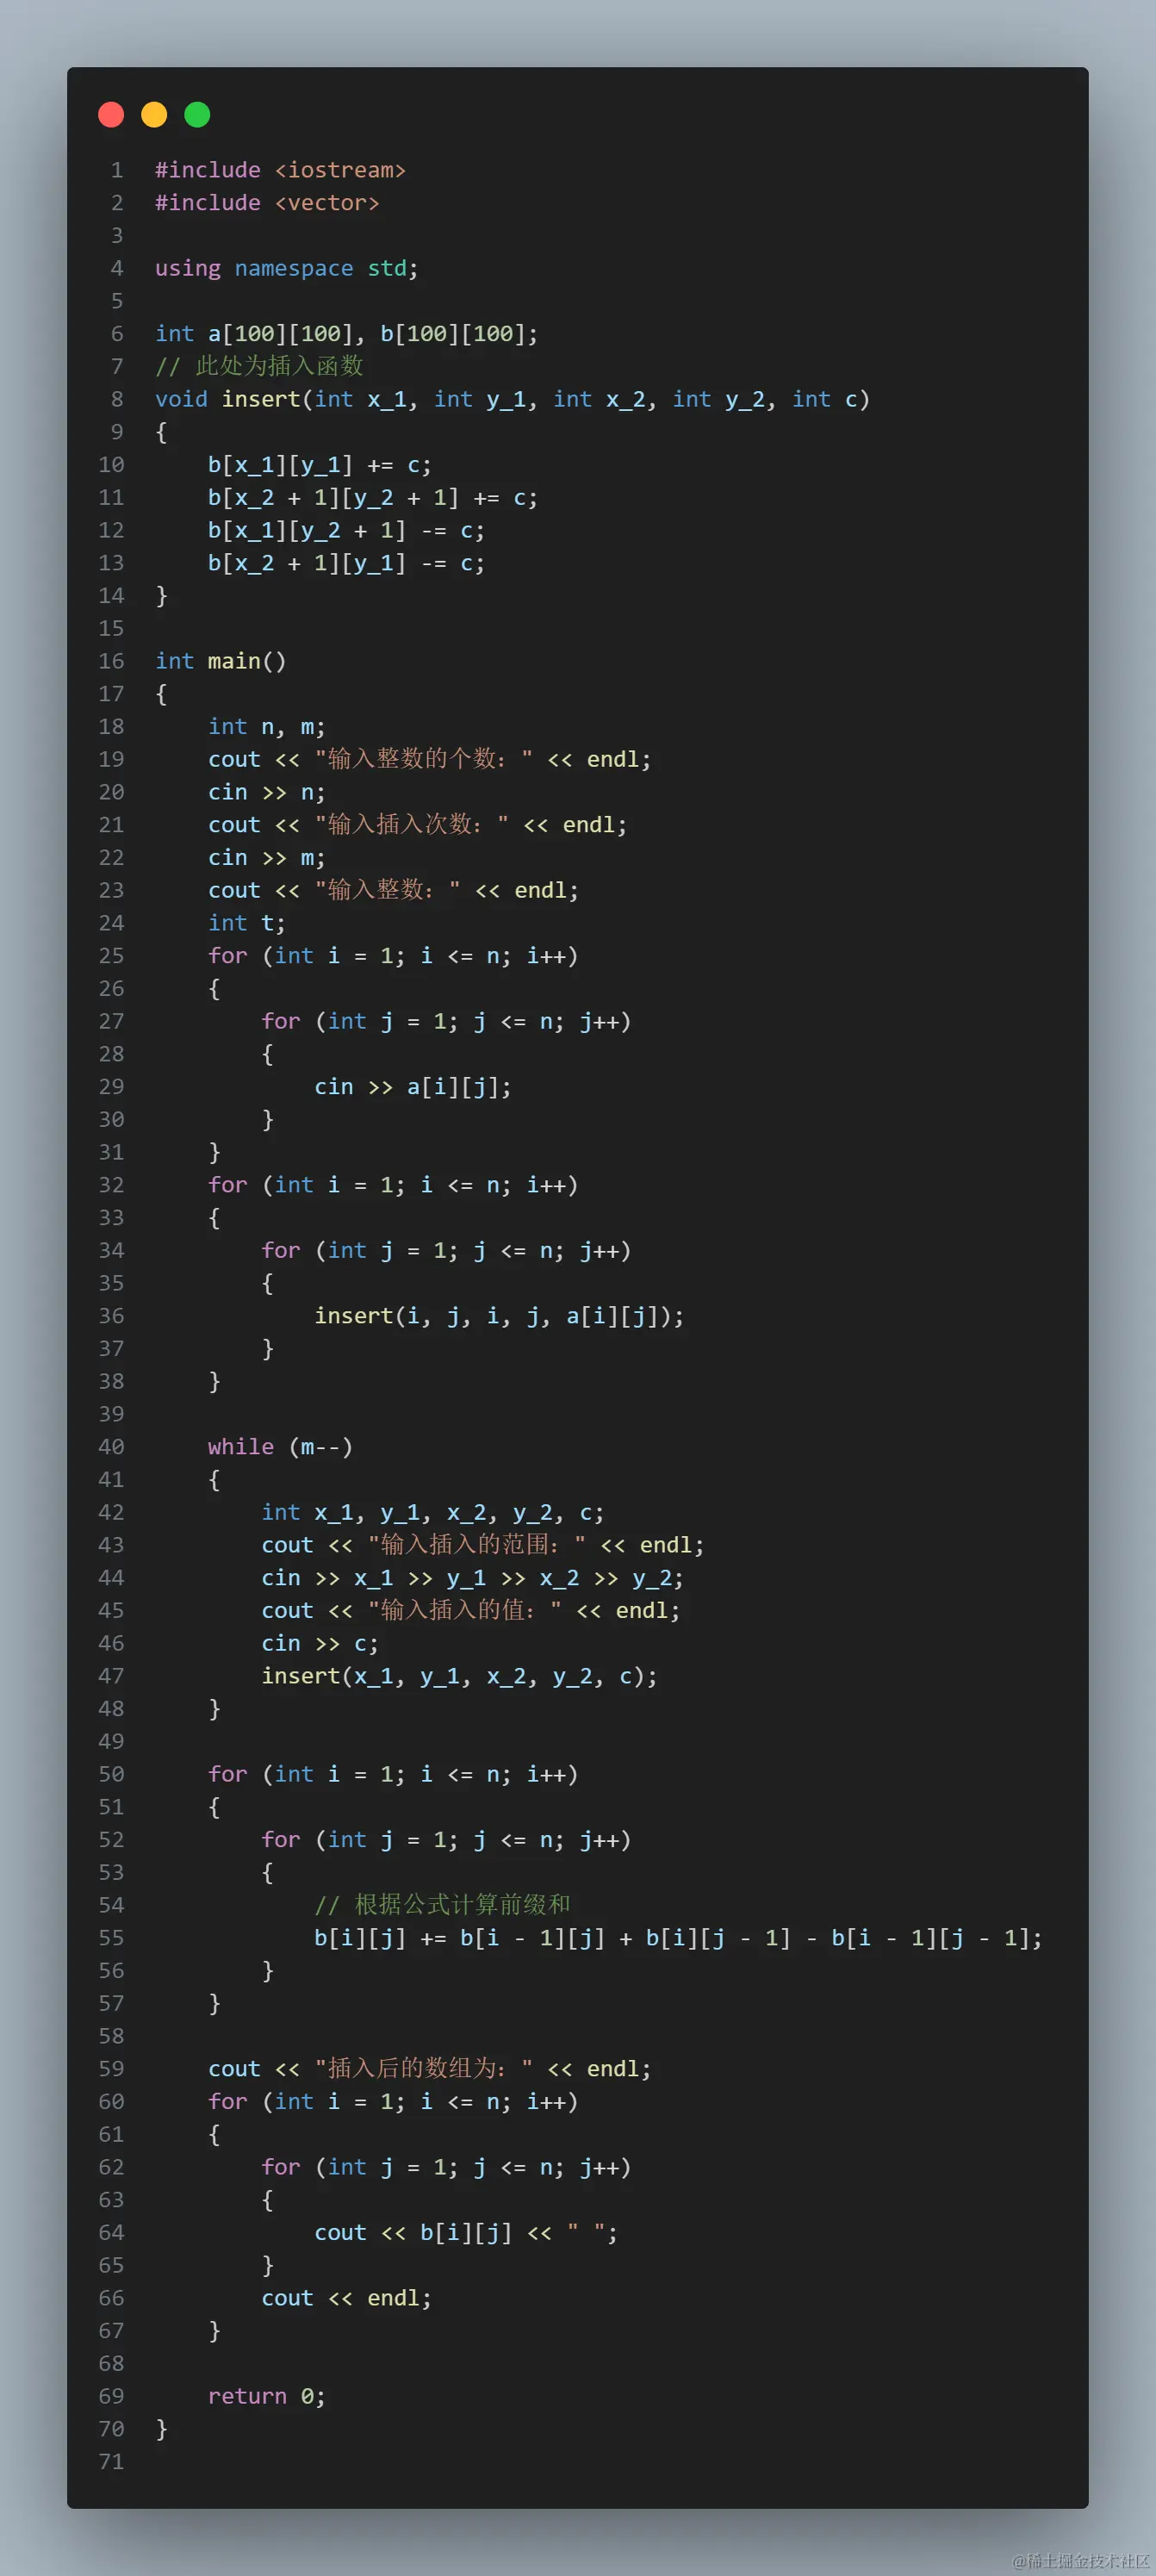
Task: Click line number 55 in gutter
Action: [111, 1938]
